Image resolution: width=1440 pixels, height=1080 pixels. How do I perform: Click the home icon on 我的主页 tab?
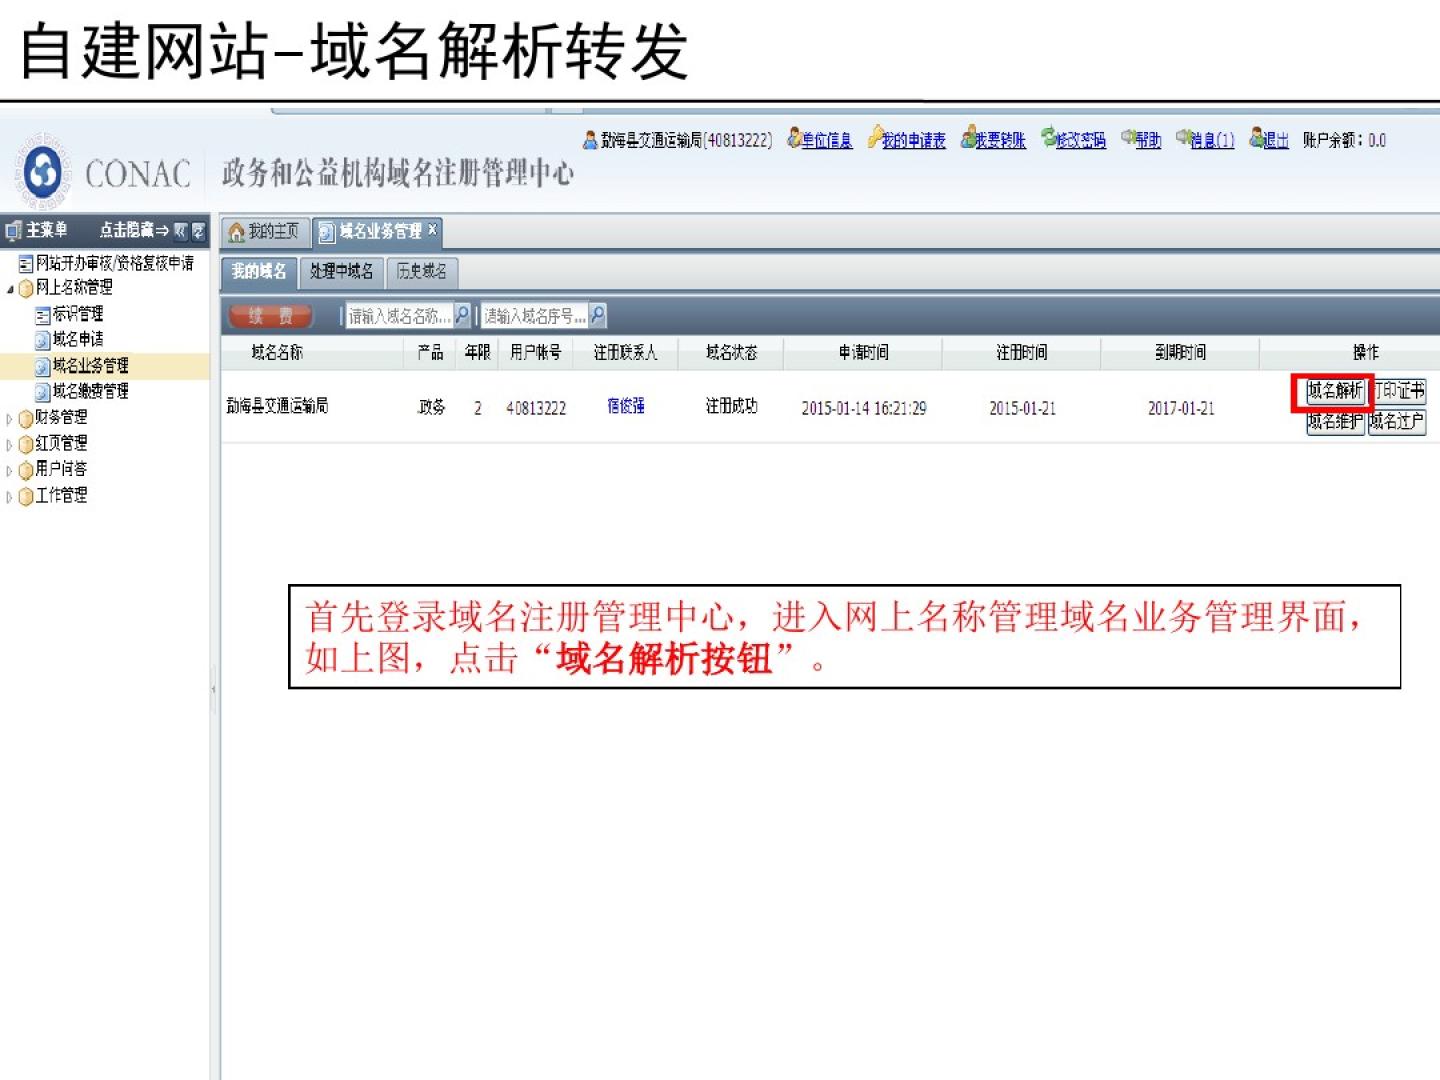point(237,232)
